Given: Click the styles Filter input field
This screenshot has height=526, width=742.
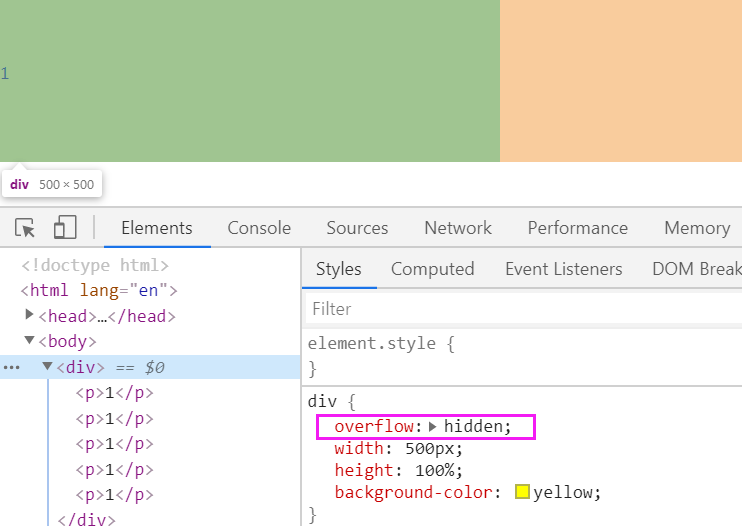Looking at the screenshot, I should tap(524, 309).
